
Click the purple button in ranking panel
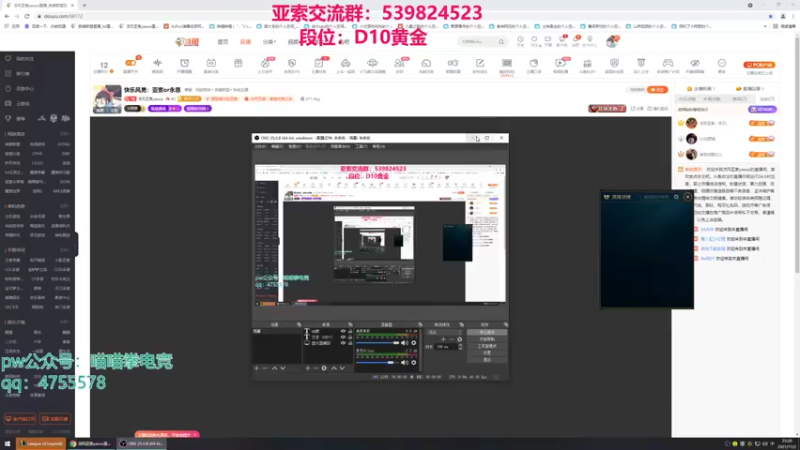(762, 109)
